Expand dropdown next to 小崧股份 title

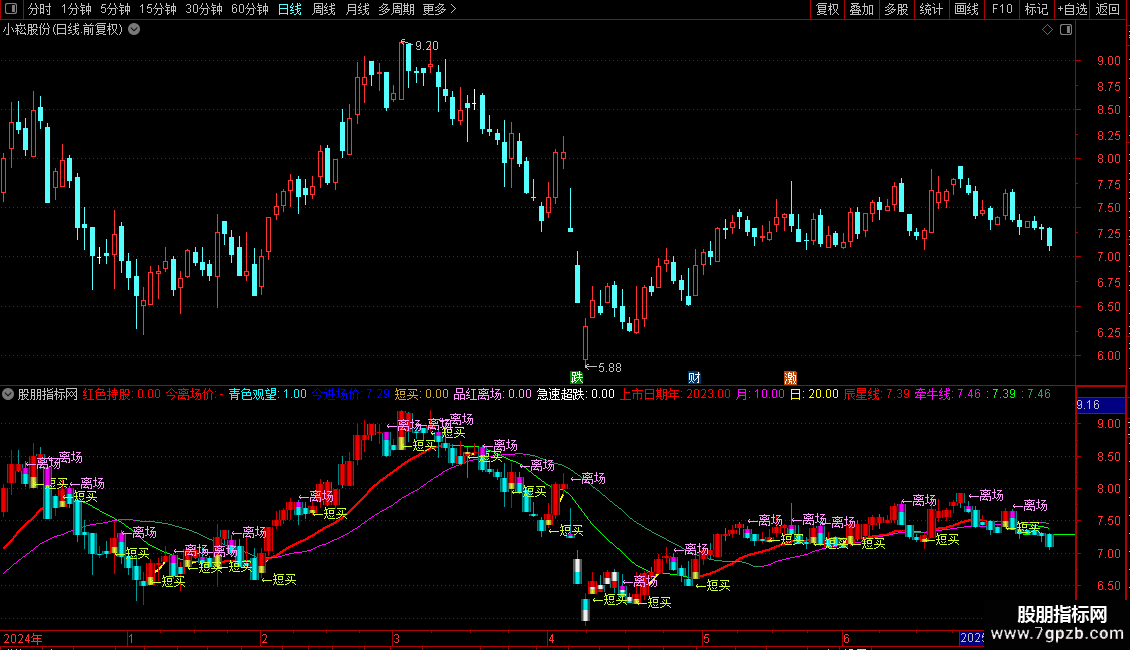134,30
